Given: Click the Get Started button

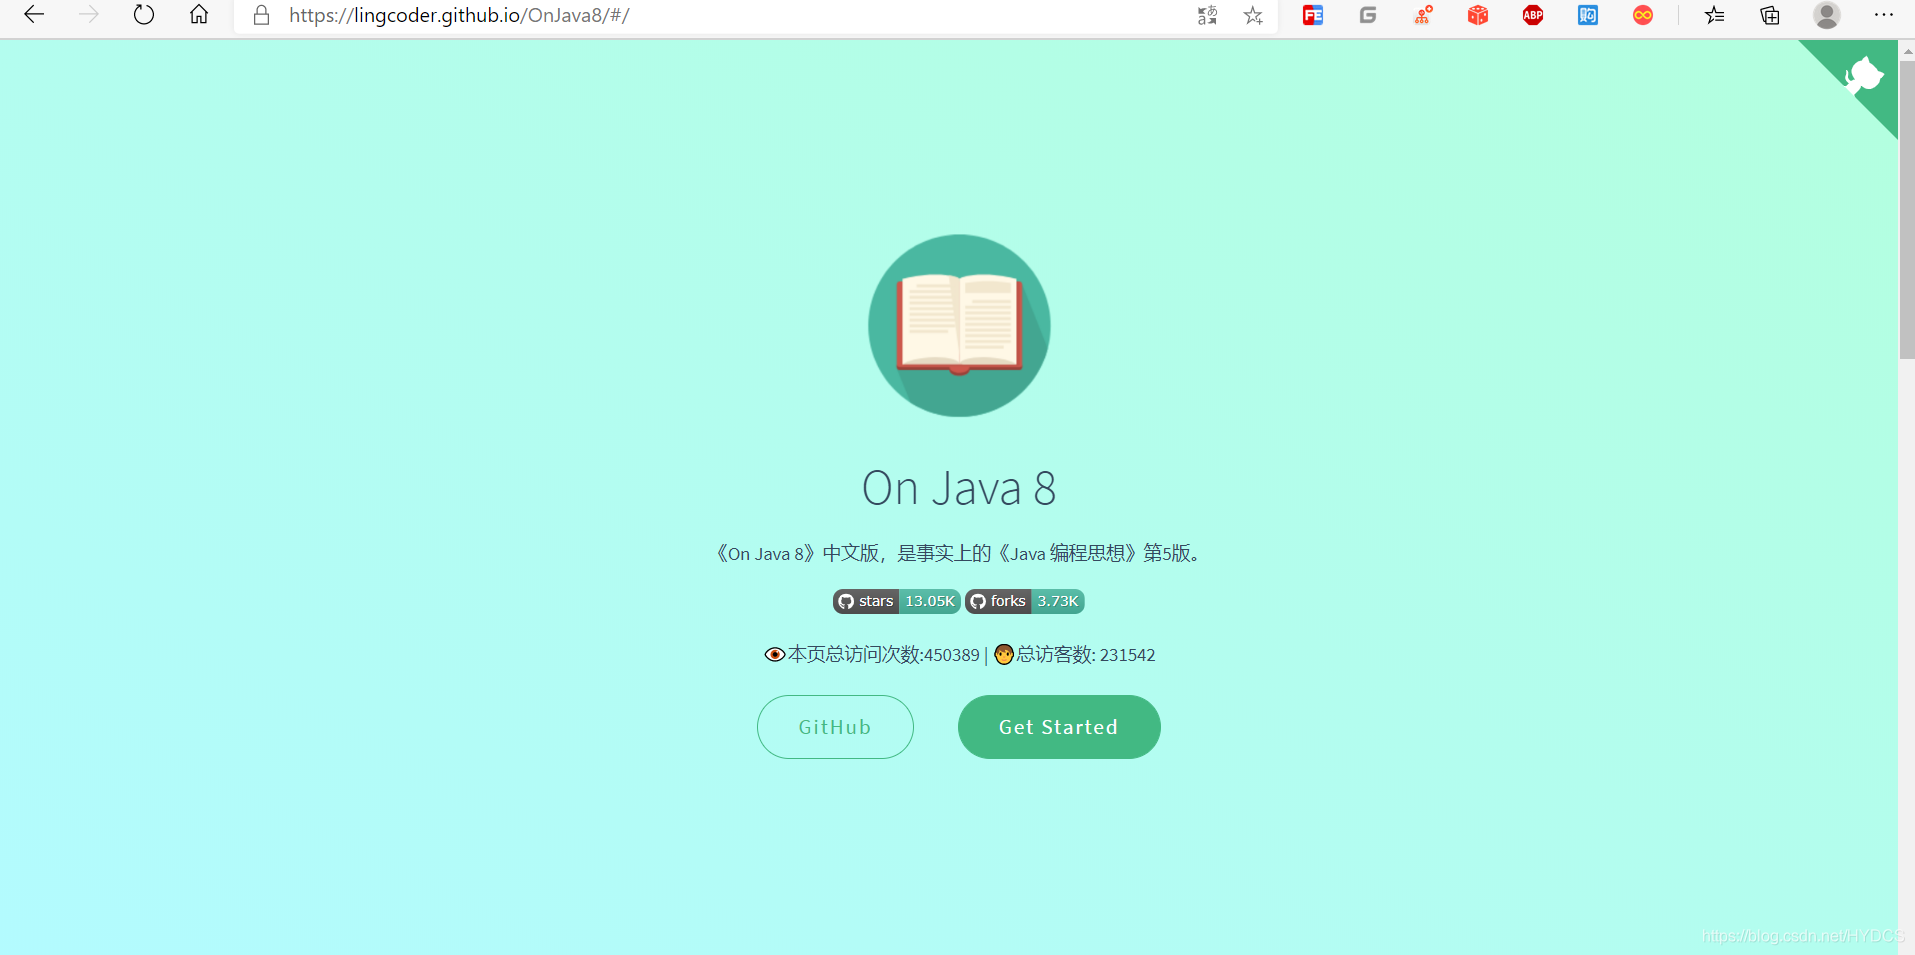Looking at the screenshot, I should [1059, 727].
